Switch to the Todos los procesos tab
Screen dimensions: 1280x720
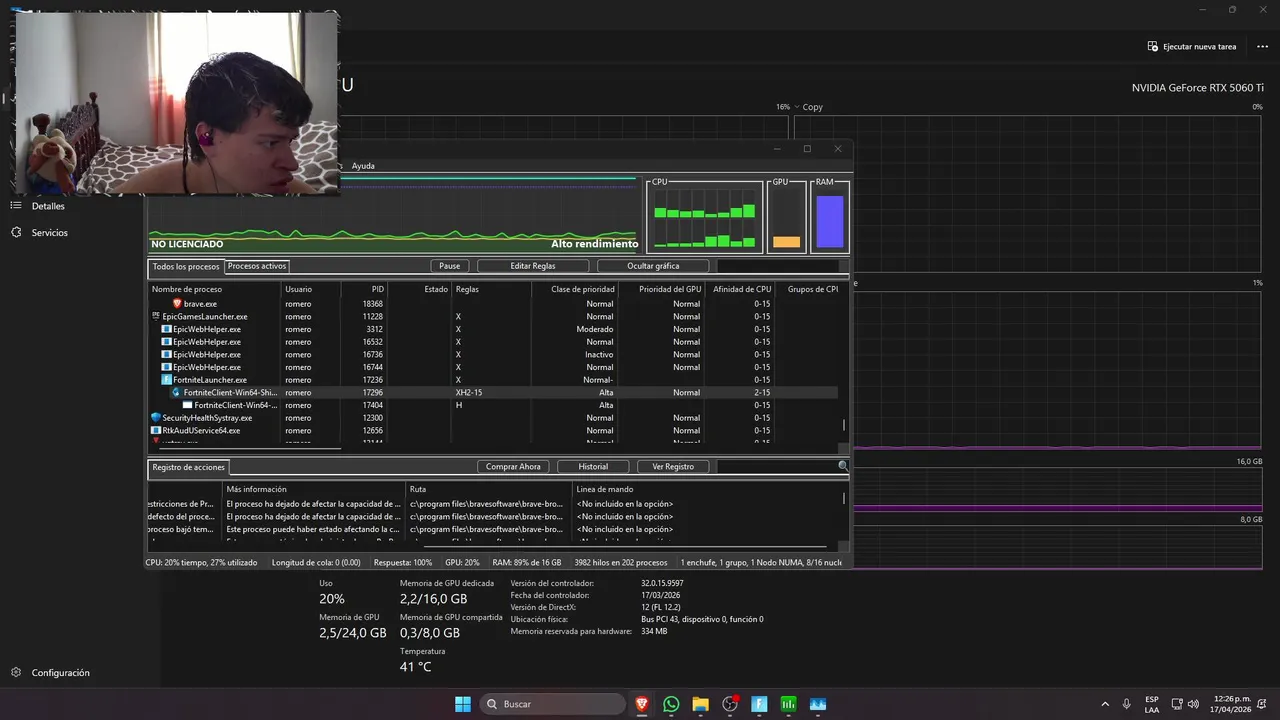(186, 267)
